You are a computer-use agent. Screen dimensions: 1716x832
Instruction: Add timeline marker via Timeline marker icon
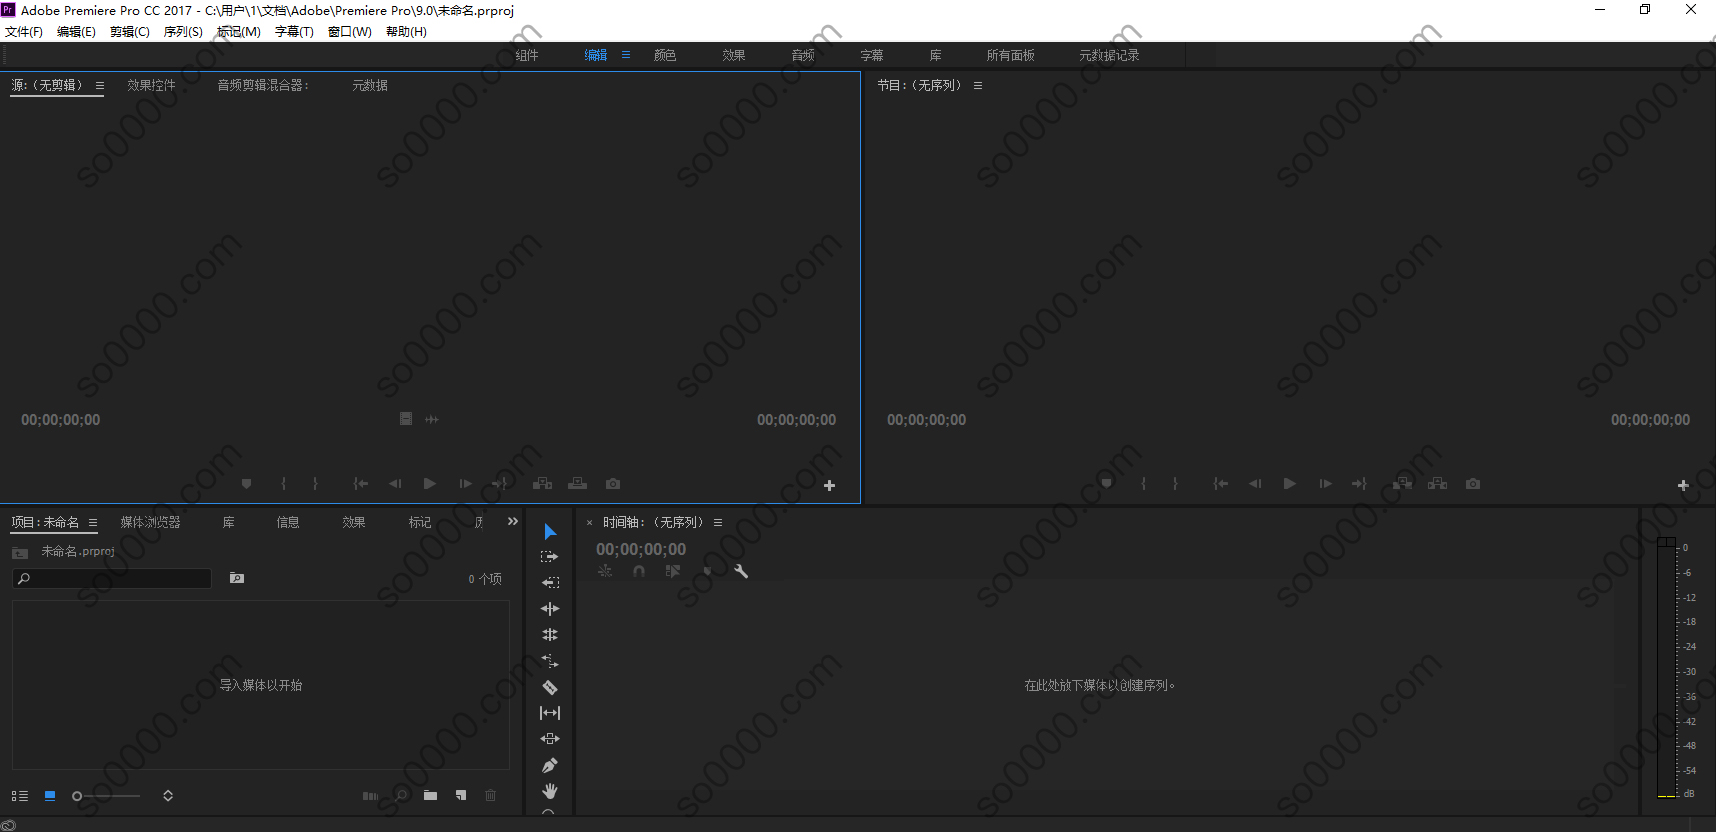coord(707,571)
